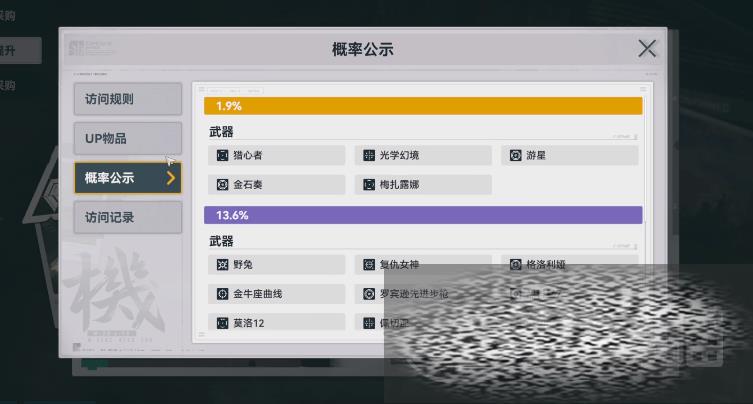Close the 概率公示 dialog

(x=647, y=49)
